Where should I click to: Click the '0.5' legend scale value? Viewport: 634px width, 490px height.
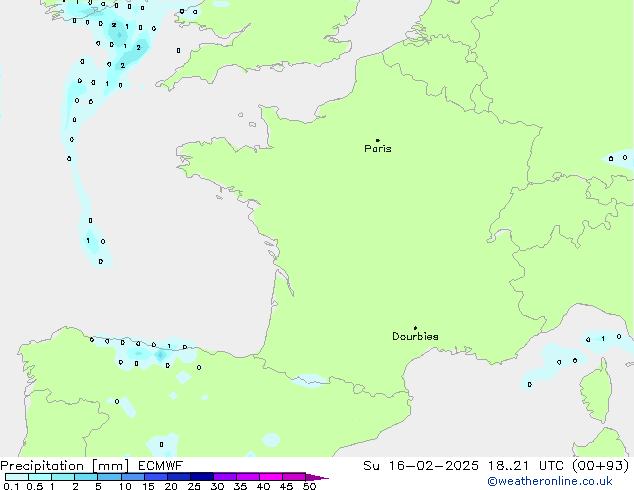35,486
